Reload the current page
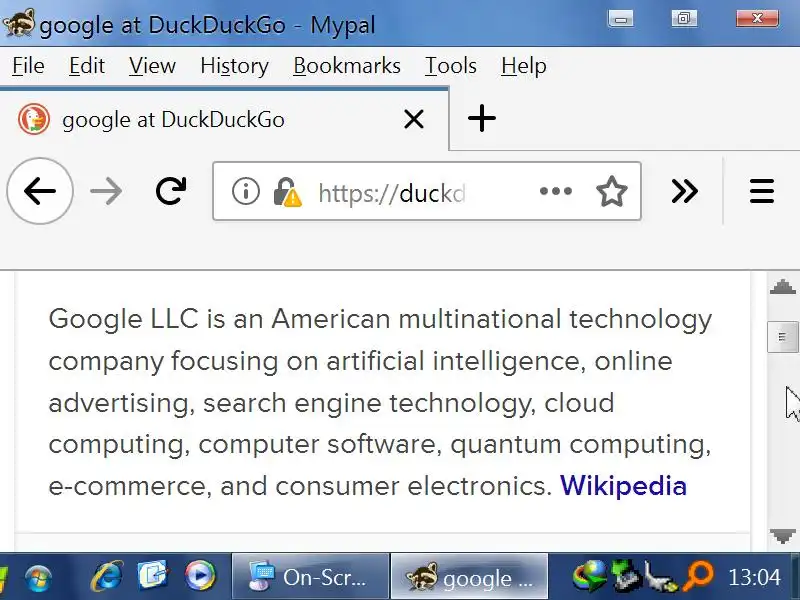800x600 pixels. pyautogui.click(x=171, y=191)
